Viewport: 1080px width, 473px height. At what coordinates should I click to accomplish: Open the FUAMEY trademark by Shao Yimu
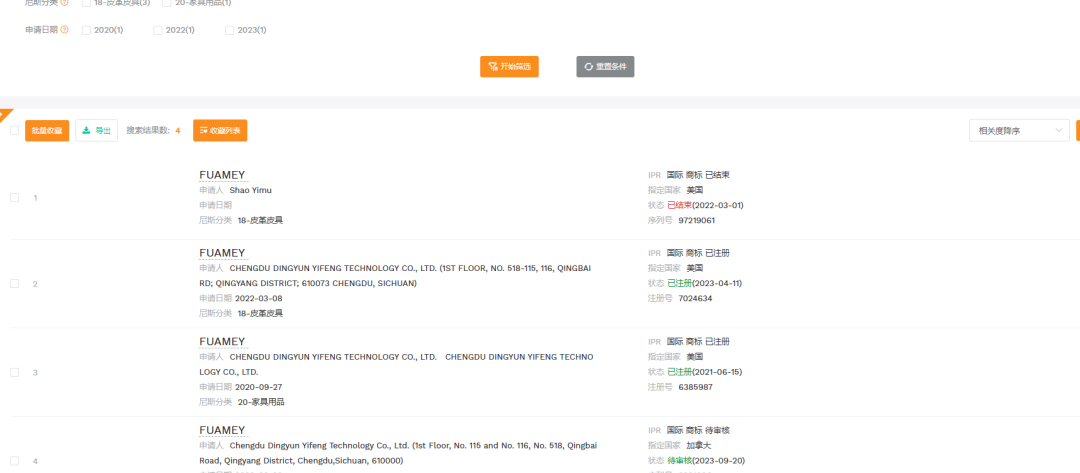222,175
